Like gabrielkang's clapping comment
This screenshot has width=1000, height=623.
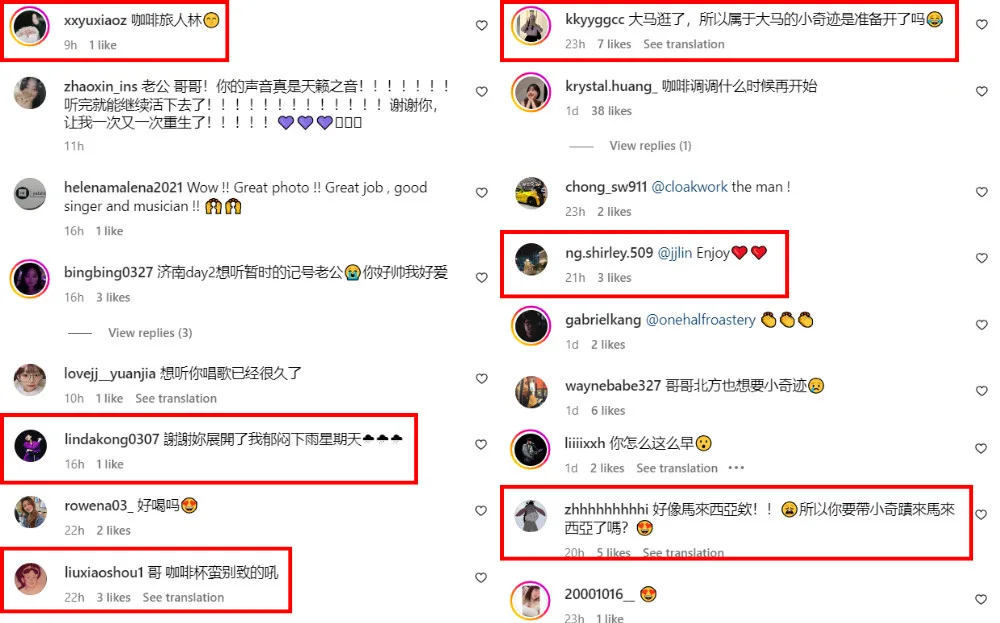(982, 325)
